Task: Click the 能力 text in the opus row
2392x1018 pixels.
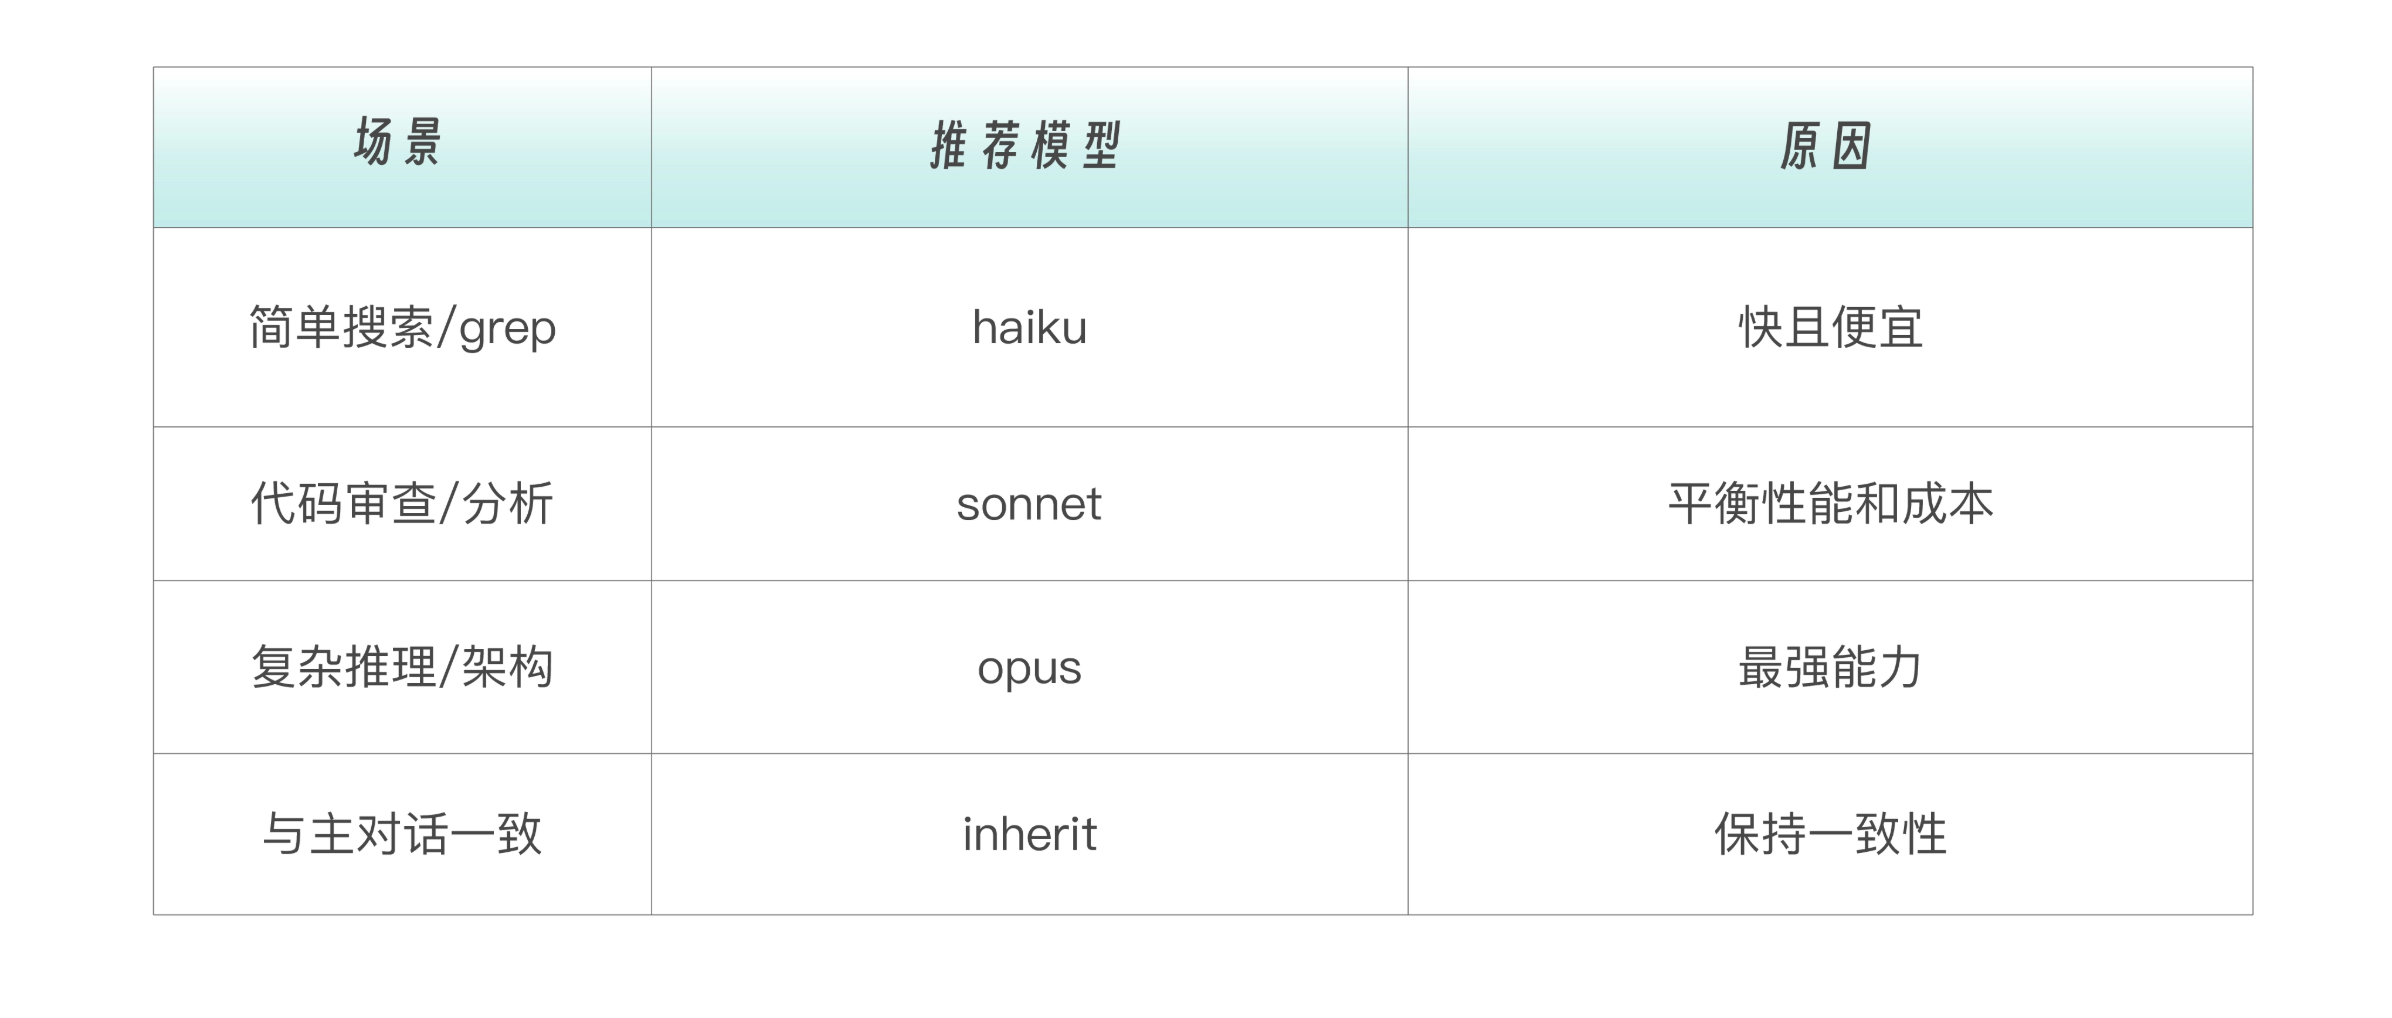Action: (1877, 667)
